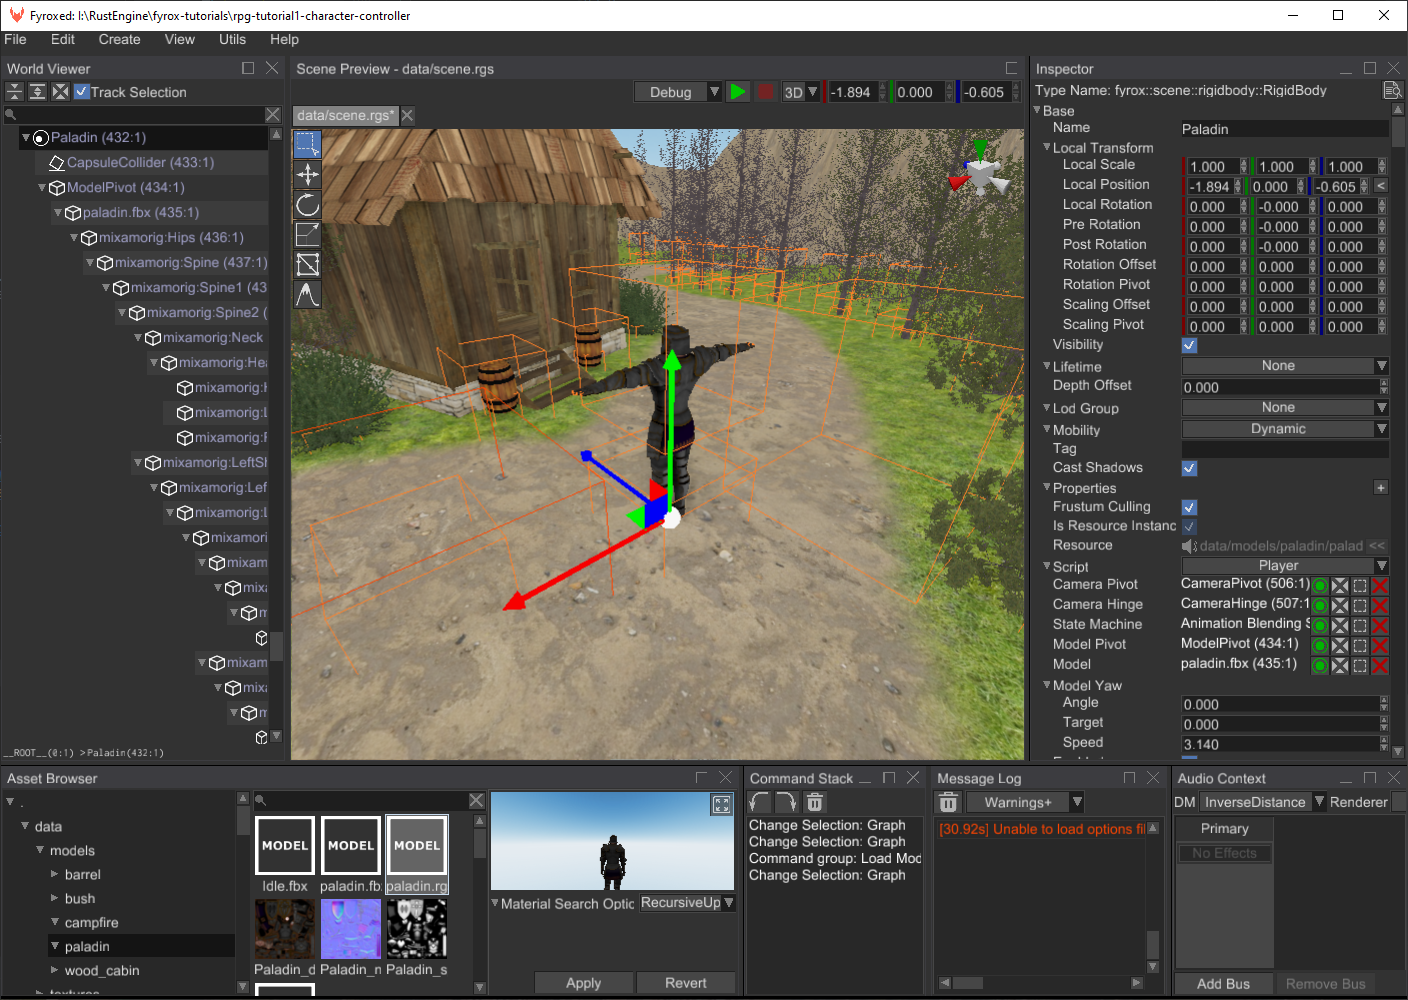Viewport: 1408px width, 1000px height.
Task: Open the Debug build profile dropdown
Action: click(679, 92)
